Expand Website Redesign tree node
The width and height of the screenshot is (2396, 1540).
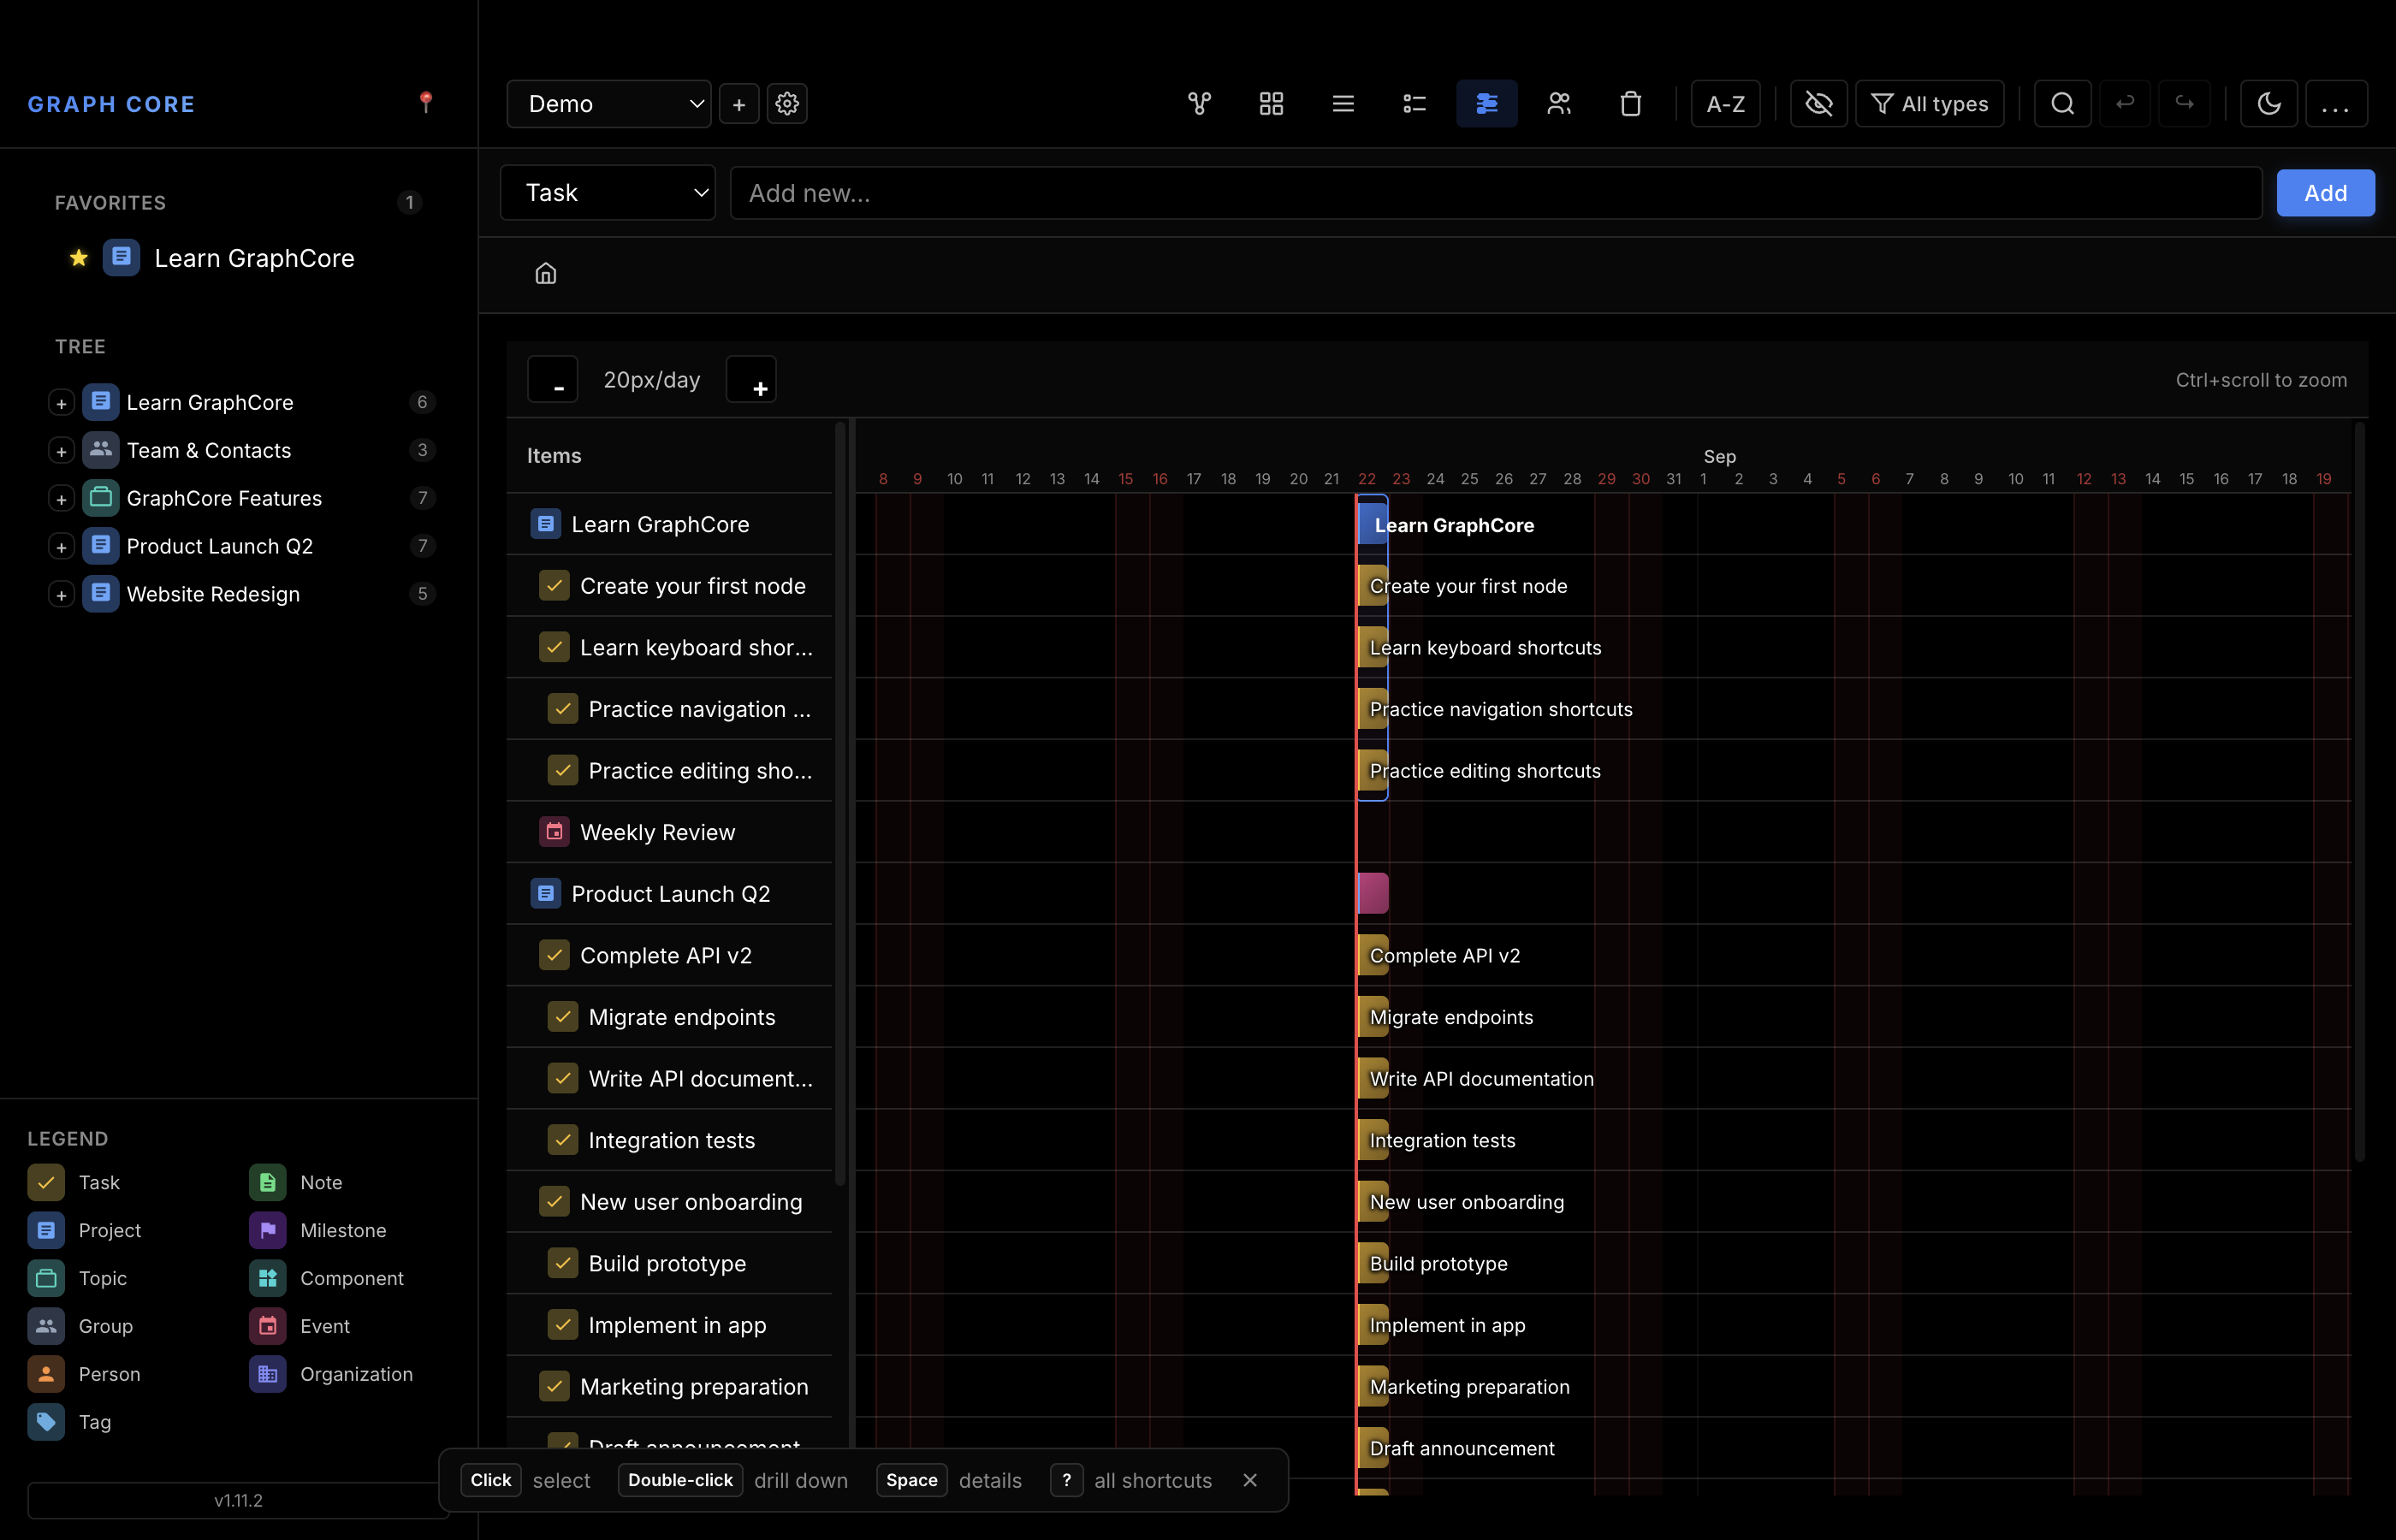[61, 595]
